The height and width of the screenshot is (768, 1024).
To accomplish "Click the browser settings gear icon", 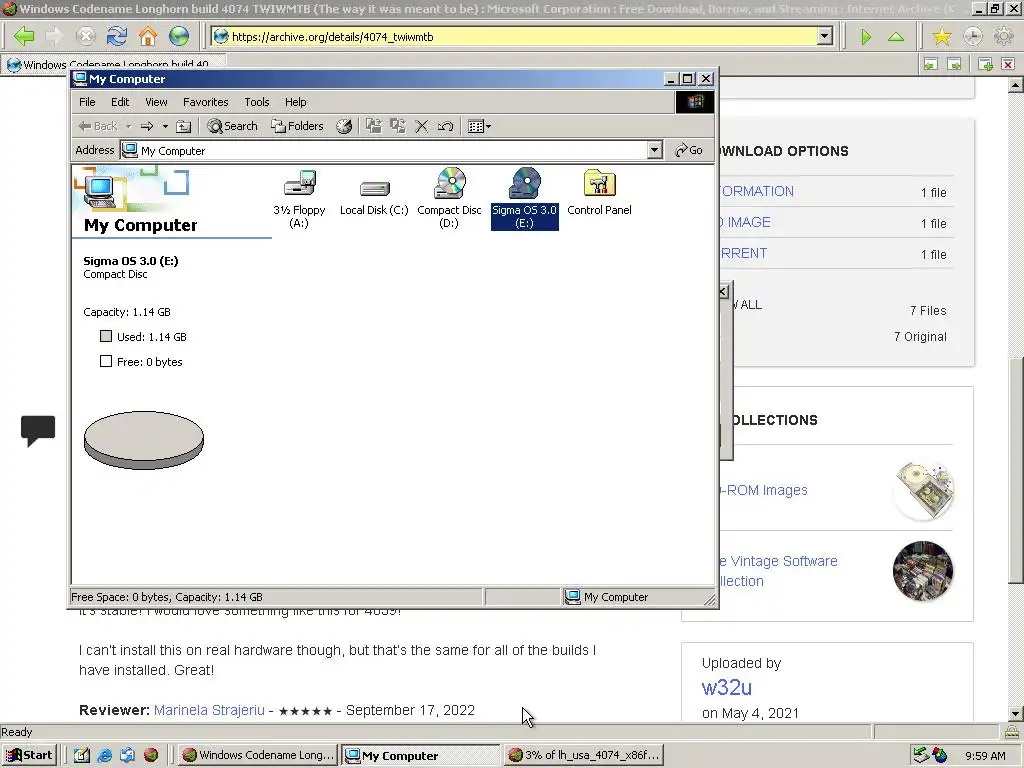I will pyautogui.click(x=1004, y=37).
